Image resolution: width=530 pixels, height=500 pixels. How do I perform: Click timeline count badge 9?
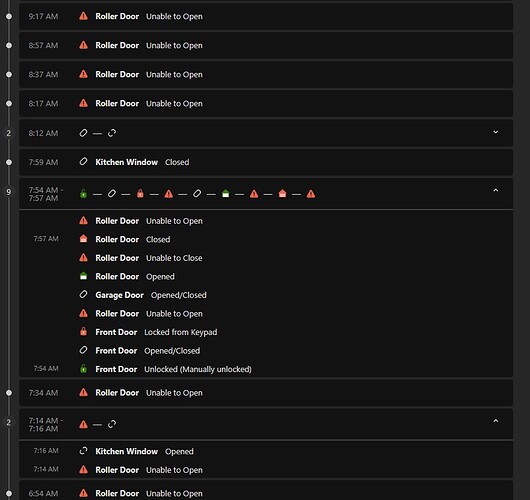point(9,192)
